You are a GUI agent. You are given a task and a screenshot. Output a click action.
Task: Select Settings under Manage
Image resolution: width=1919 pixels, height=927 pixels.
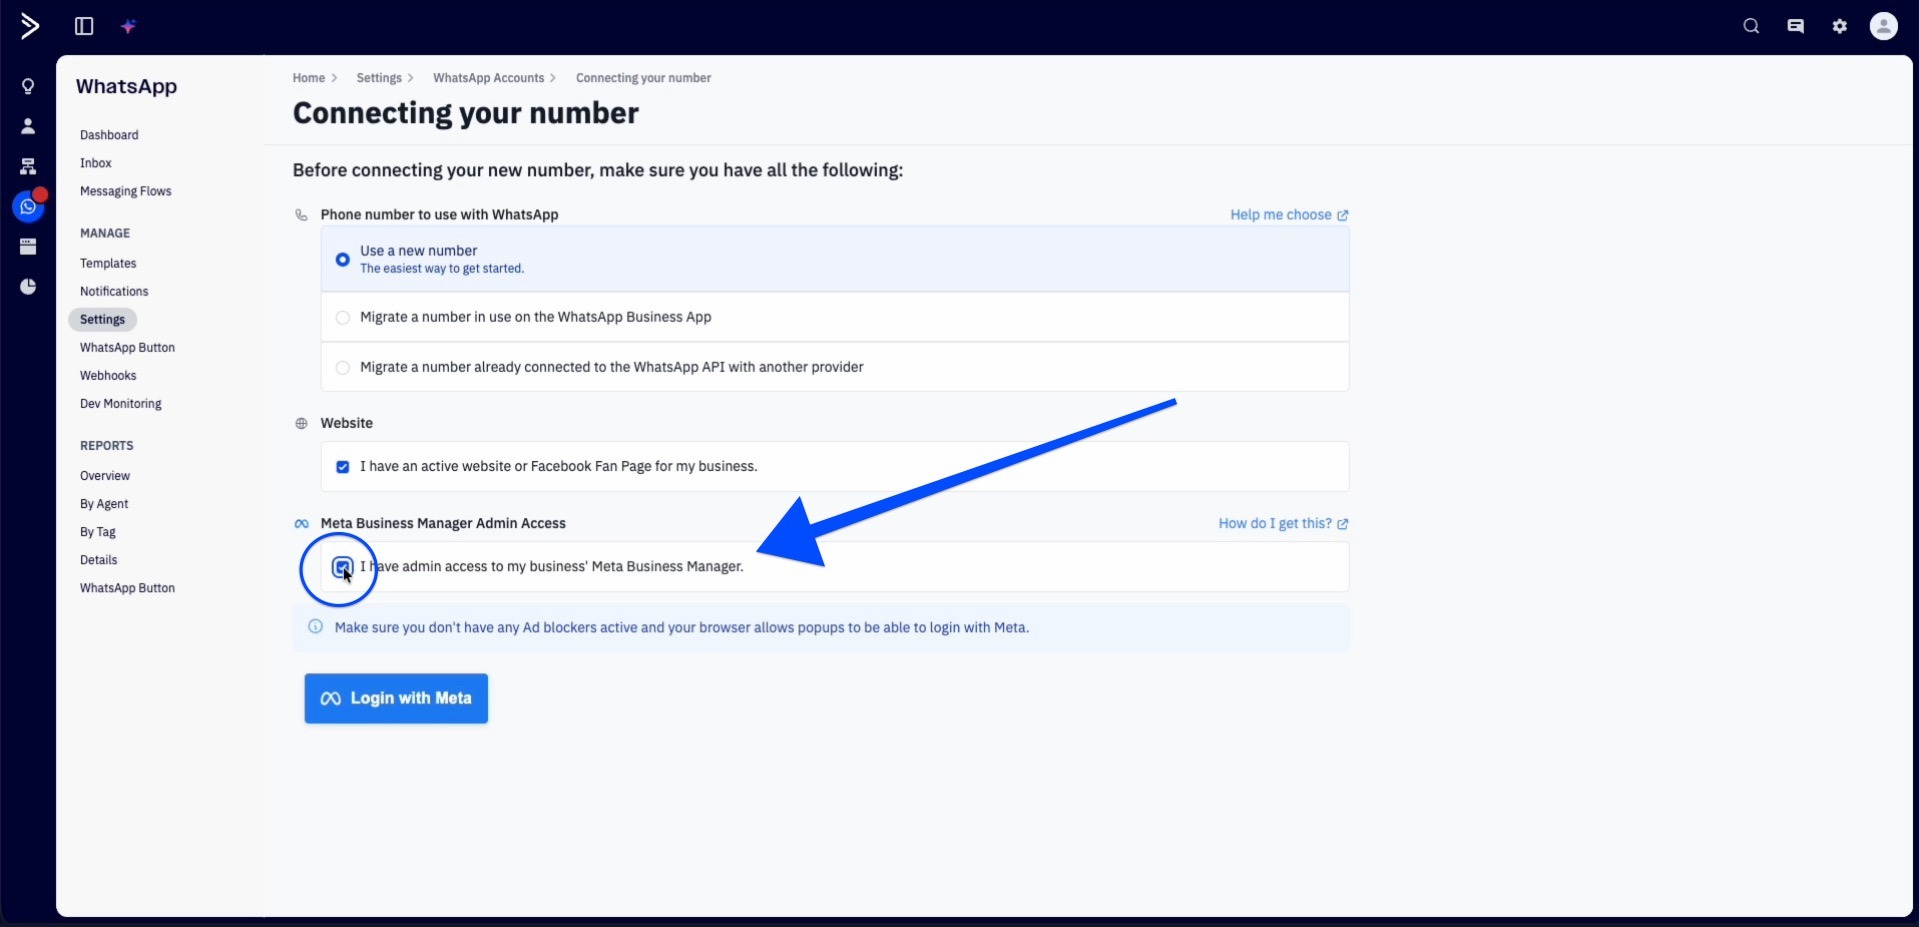point(103,319)
